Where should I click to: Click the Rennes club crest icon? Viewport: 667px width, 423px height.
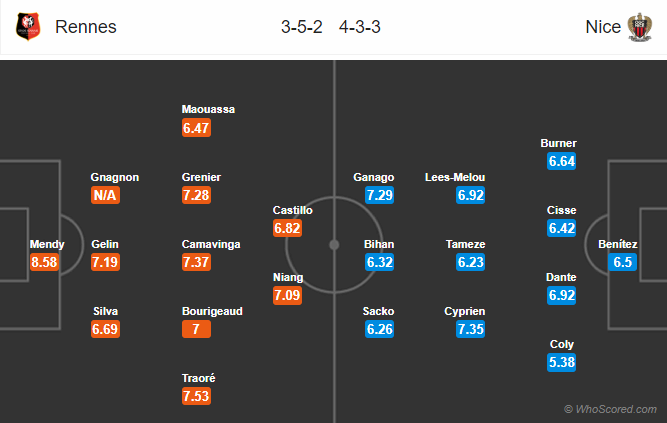tap(28, 27)
